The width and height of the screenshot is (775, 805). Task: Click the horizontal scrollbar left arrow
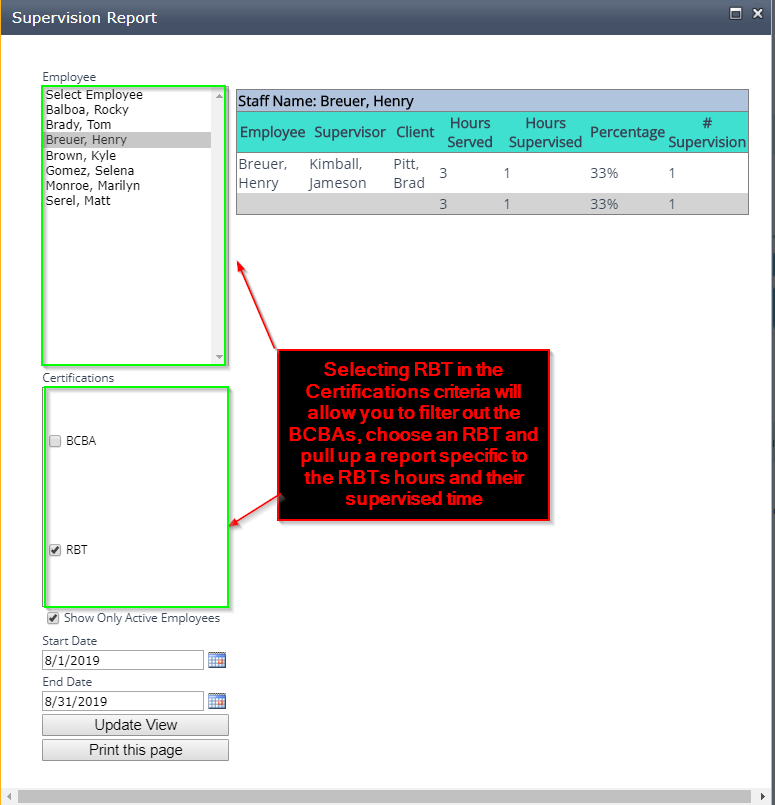9,796
